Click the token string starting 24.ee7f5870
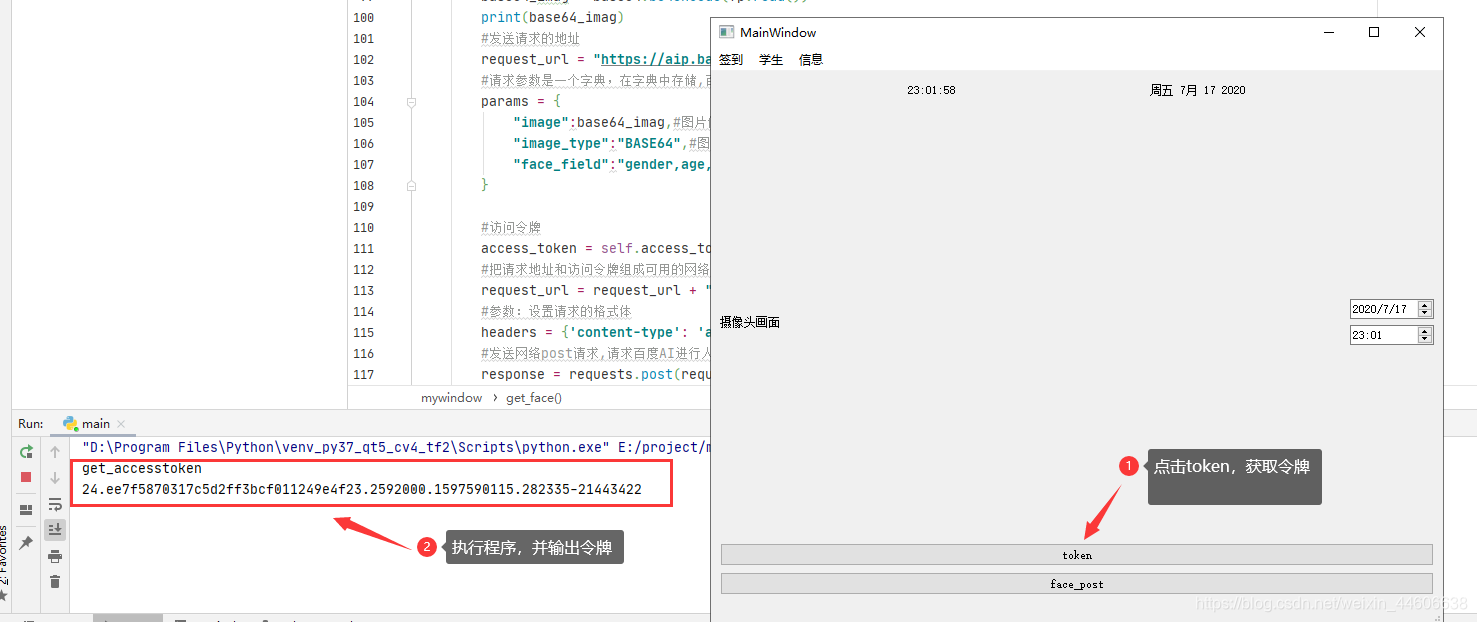 (362, 490)
